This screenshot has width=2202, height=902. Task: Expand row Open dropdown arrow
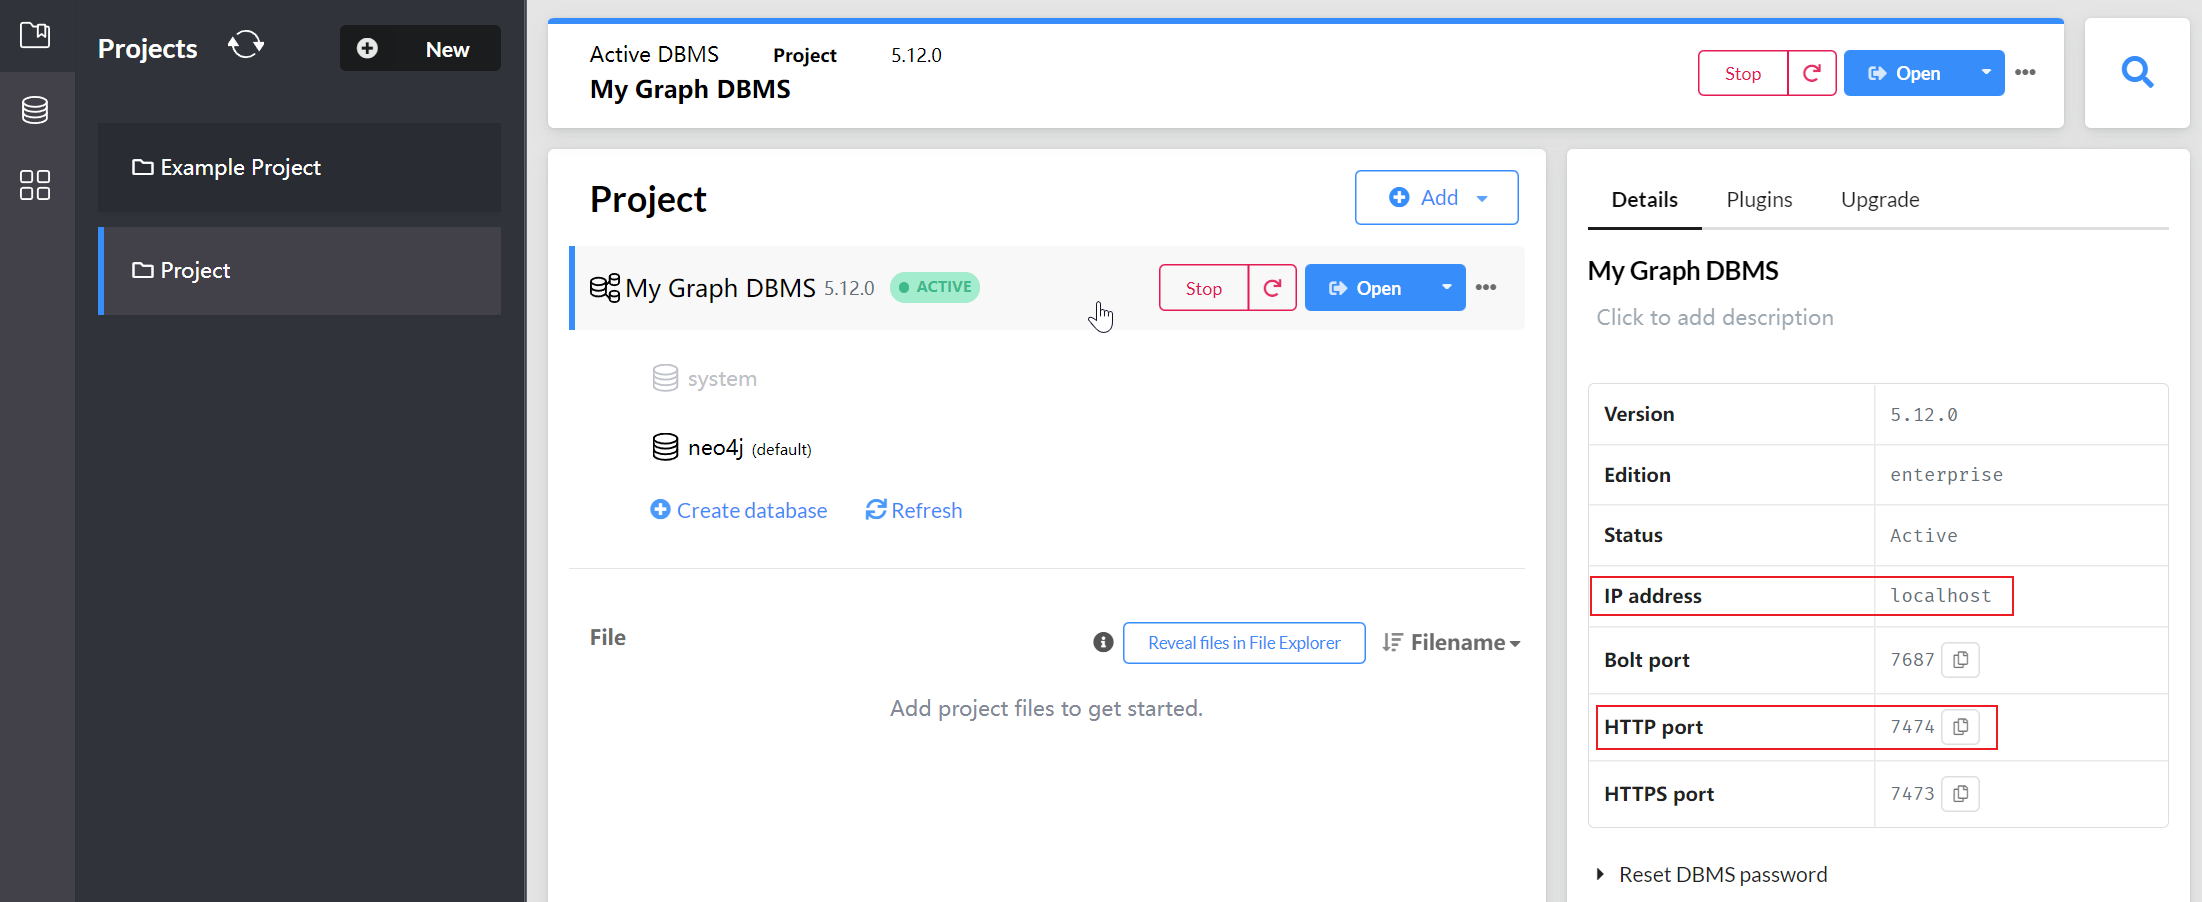coord(1447,288)
